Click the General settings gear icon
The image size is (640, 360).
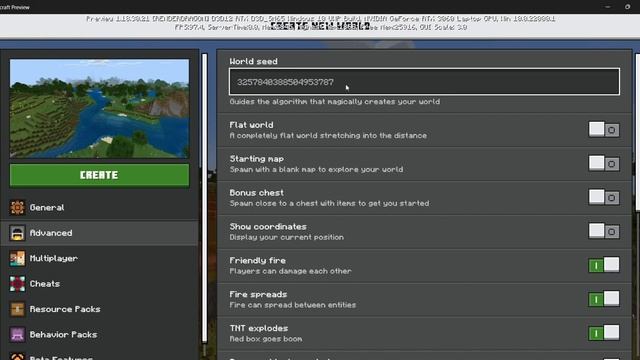[17, 207]
